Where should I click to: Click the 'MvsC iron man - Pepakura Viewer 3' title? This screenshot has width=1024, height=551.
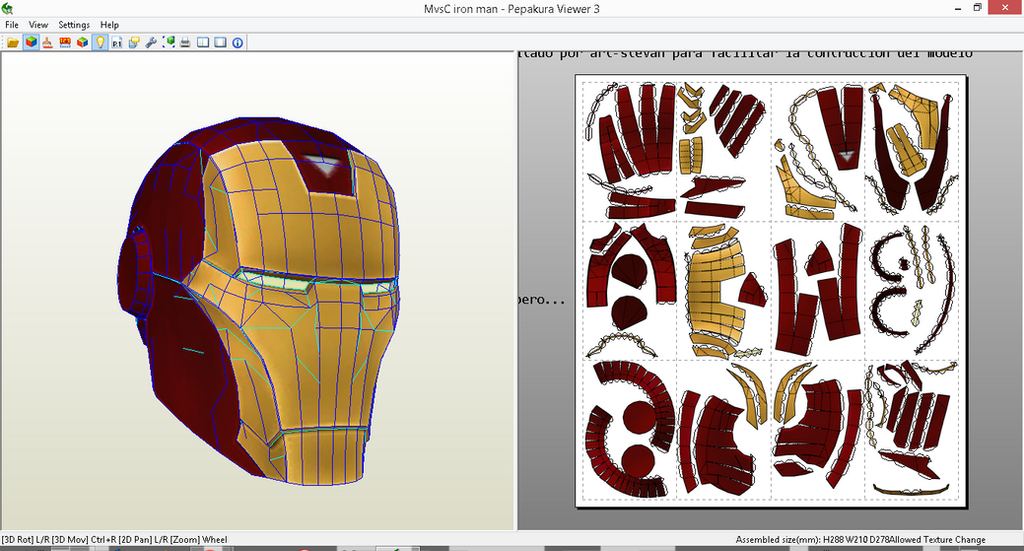click(511, 8)
